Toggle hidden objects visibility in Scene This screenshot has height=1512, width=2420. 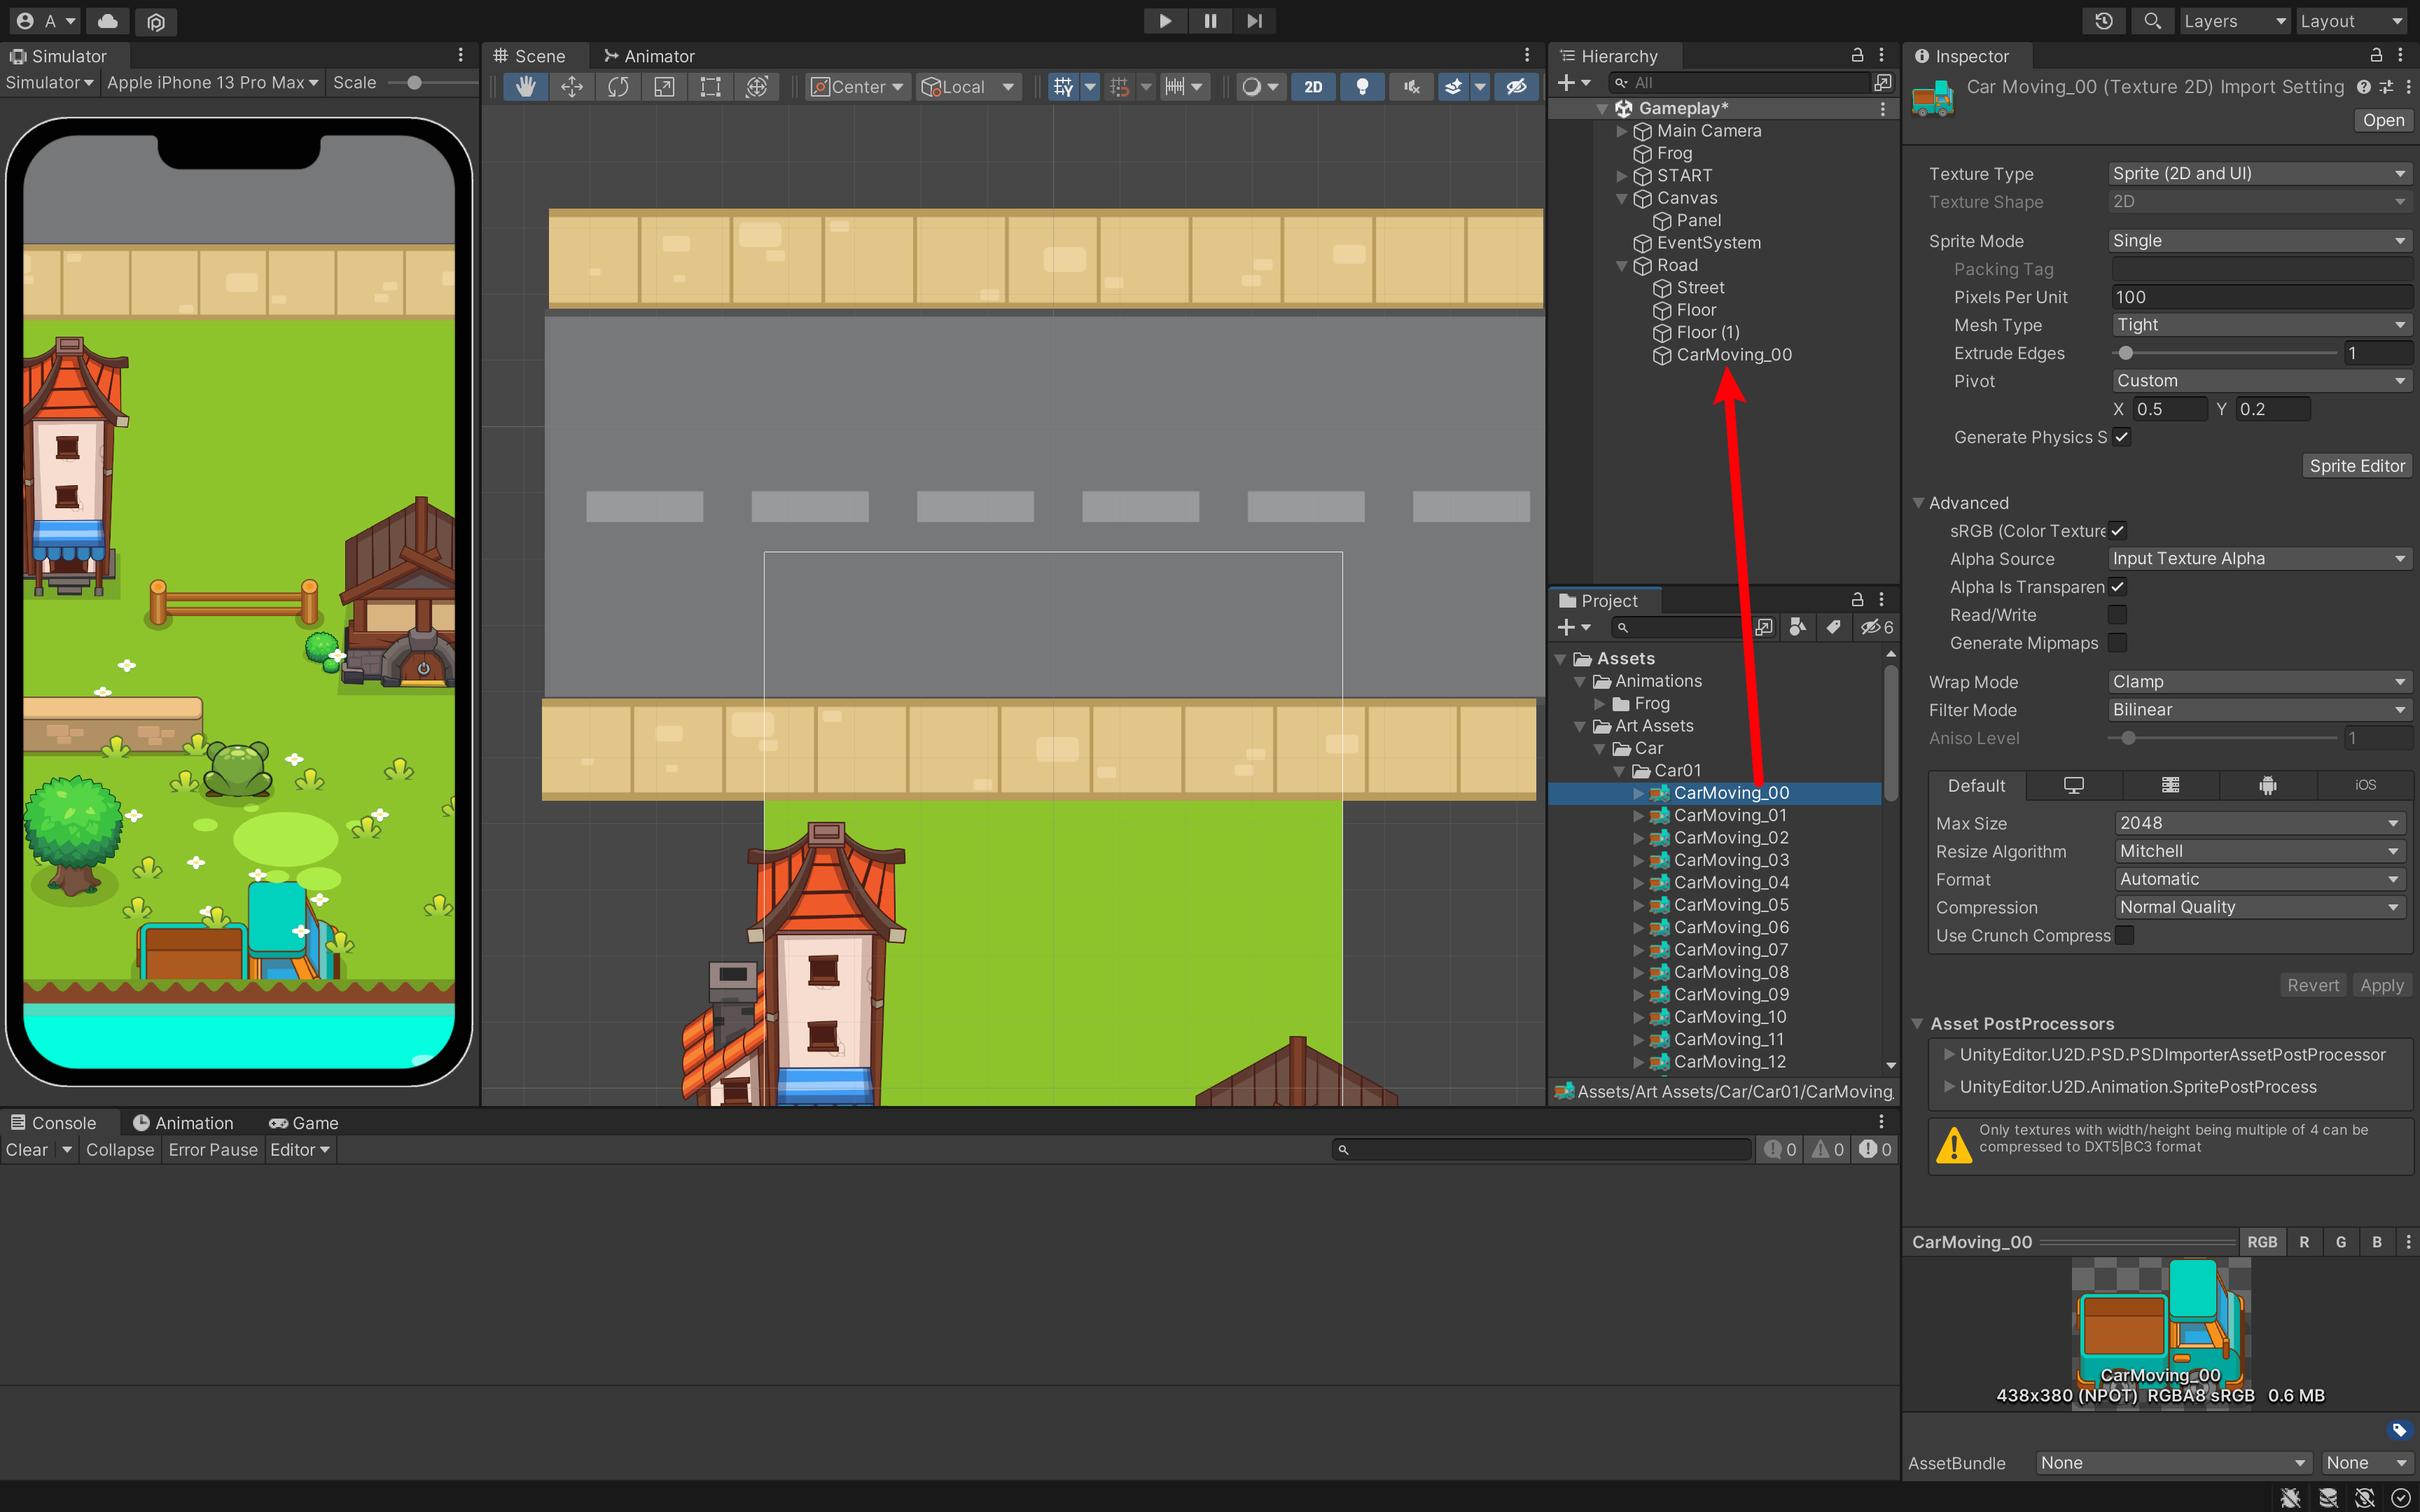(1516, 87)
